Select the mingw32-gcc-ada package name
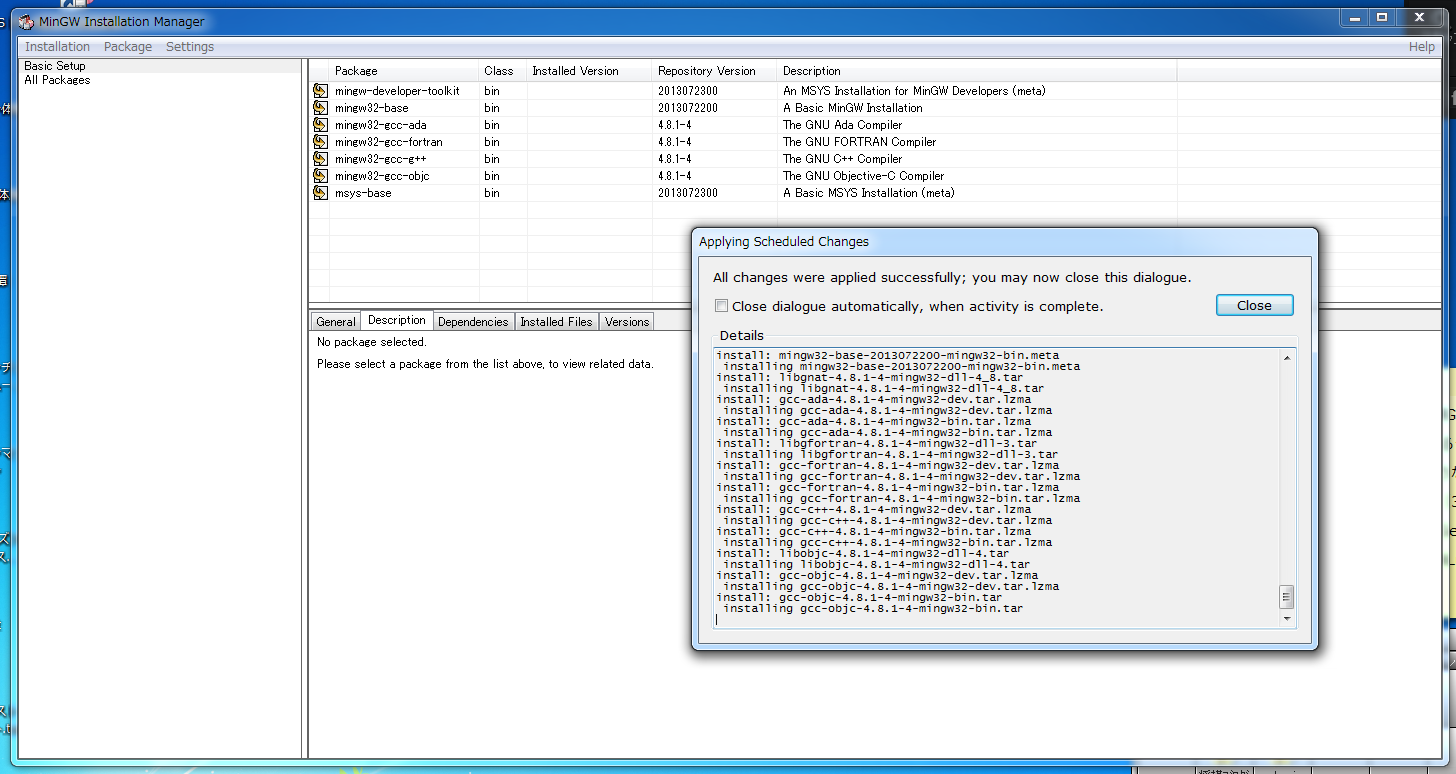Image resolution: width=1456 pixels, height=774 pixels. [x=380, y=125]
